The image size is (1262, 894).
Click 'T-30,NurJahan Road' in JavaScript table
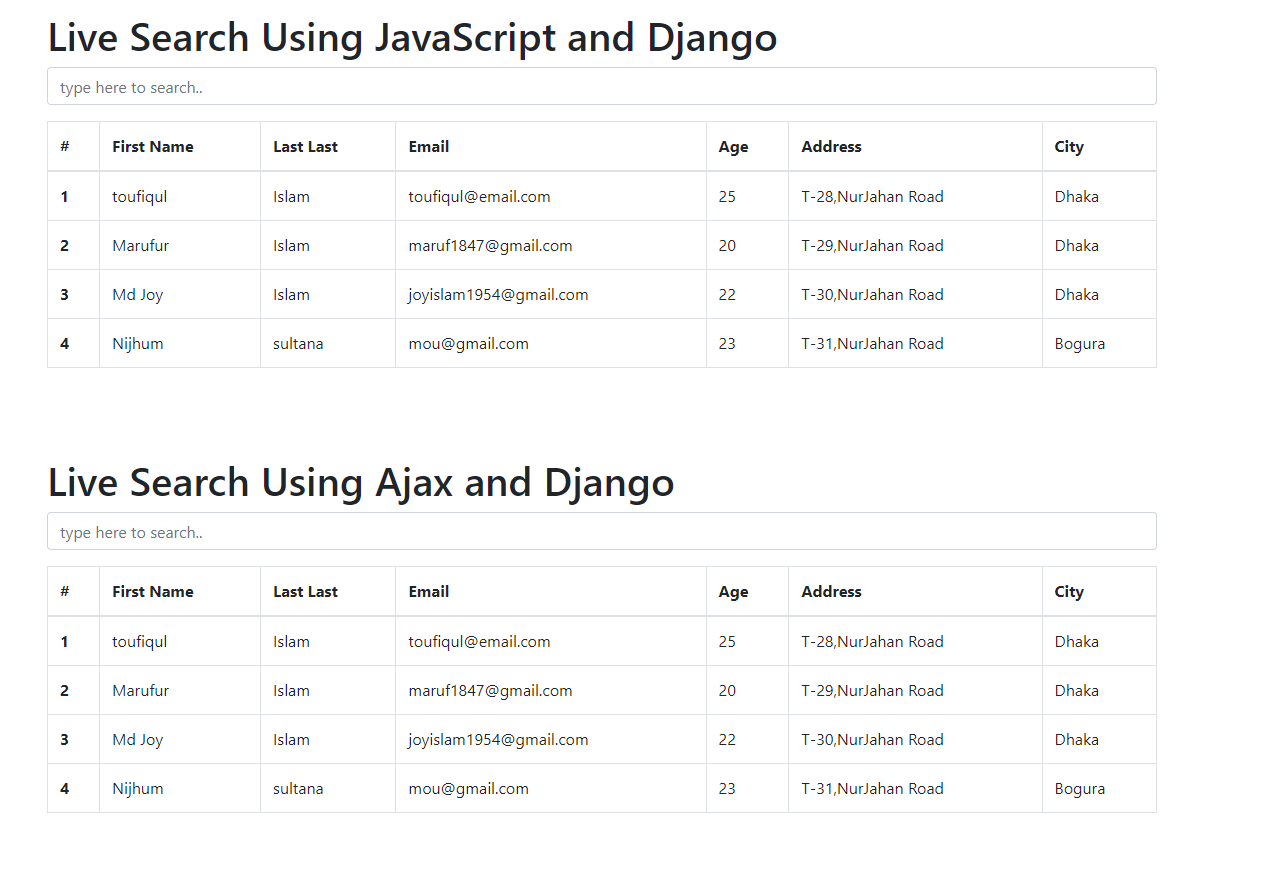(x=872, y=294)
